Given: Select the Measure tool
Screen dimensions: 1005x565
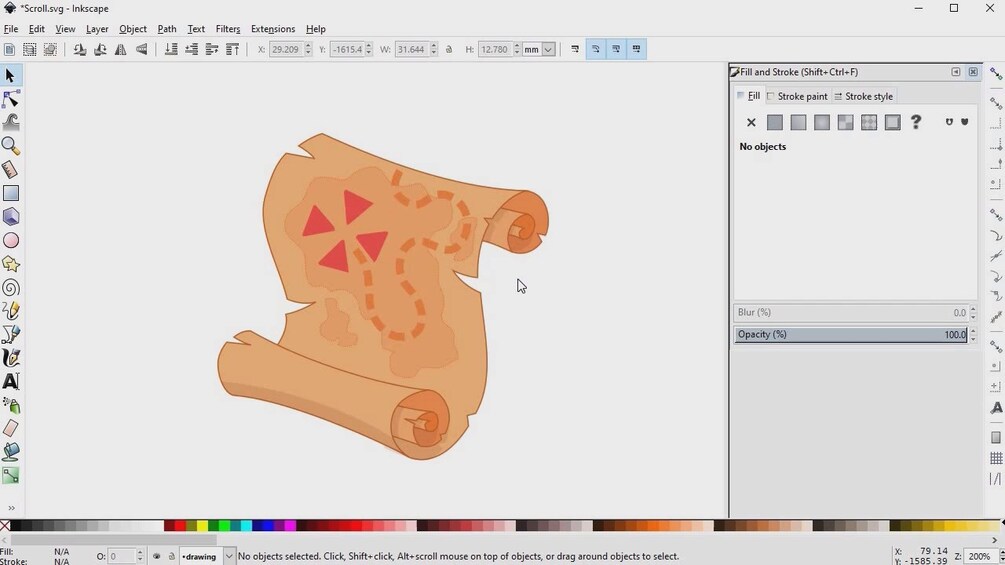Looking at the screenshot, I should pos(10,170).
